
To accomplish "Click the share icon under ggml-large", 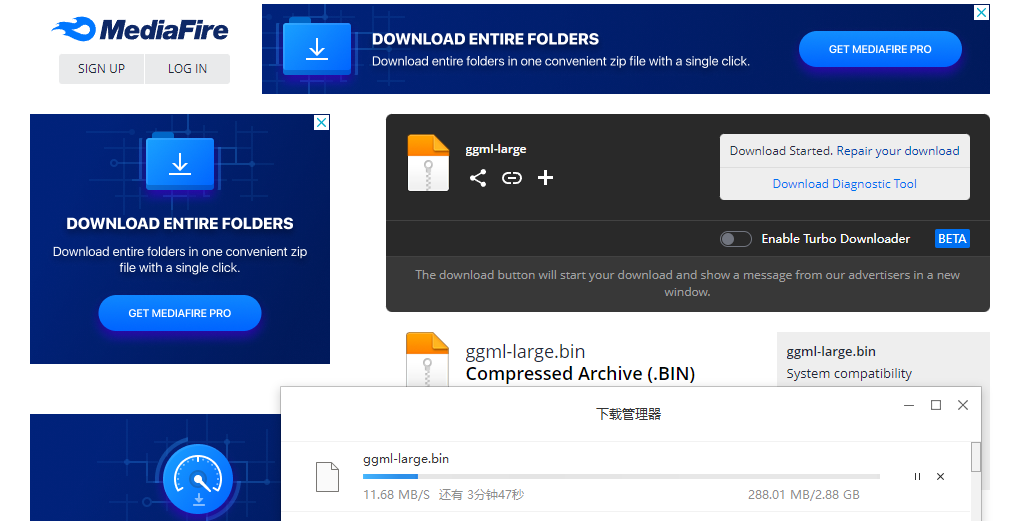I will coord(478,178).
